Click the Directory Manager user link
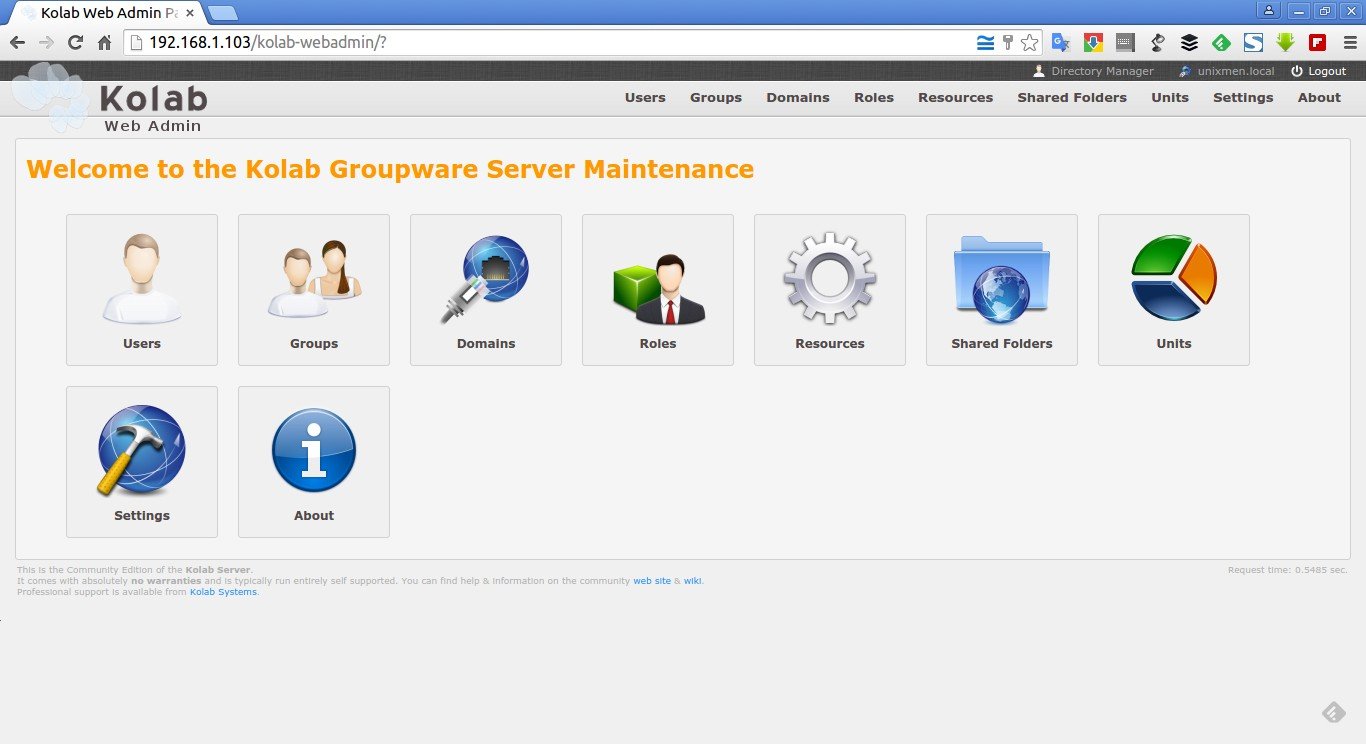This screenshot has height=744, width=1366. (1093, 71)
